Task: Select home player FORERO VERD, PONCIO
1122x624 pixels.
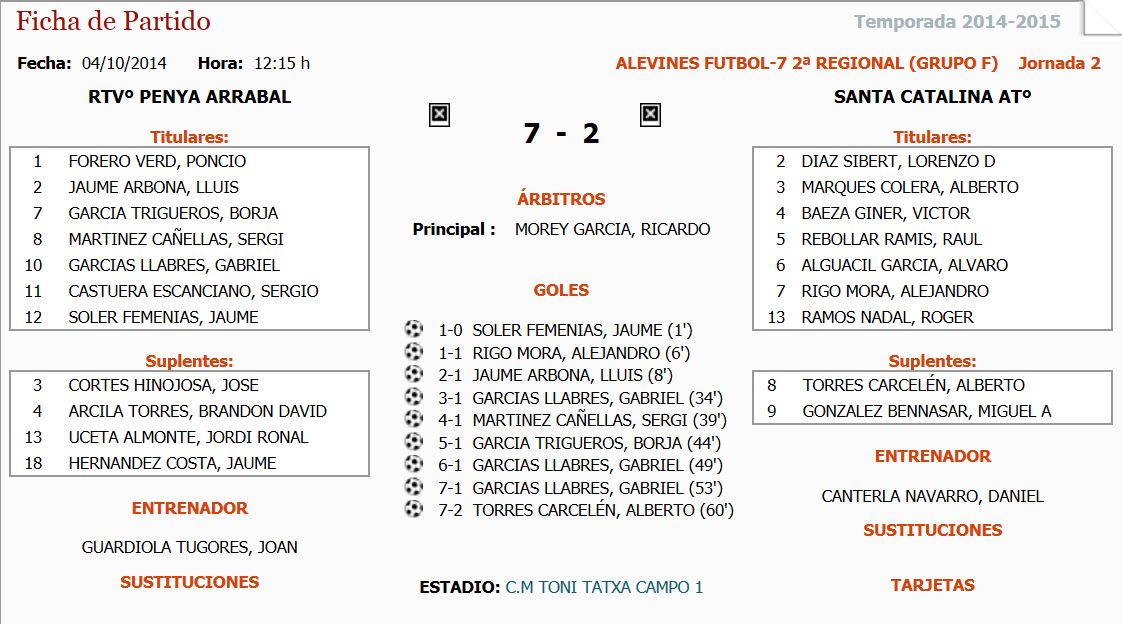Action: [157, 161]
